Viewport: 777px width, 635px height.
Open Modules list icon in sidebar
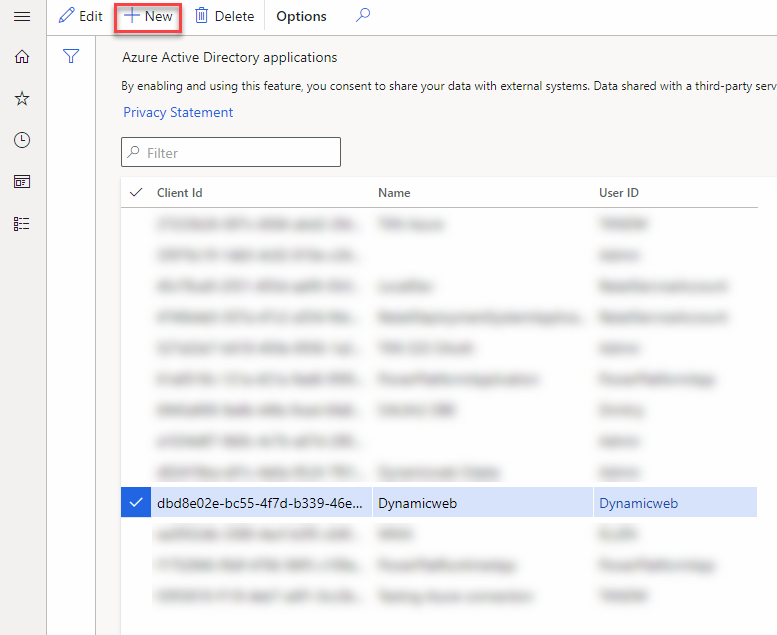22,224
